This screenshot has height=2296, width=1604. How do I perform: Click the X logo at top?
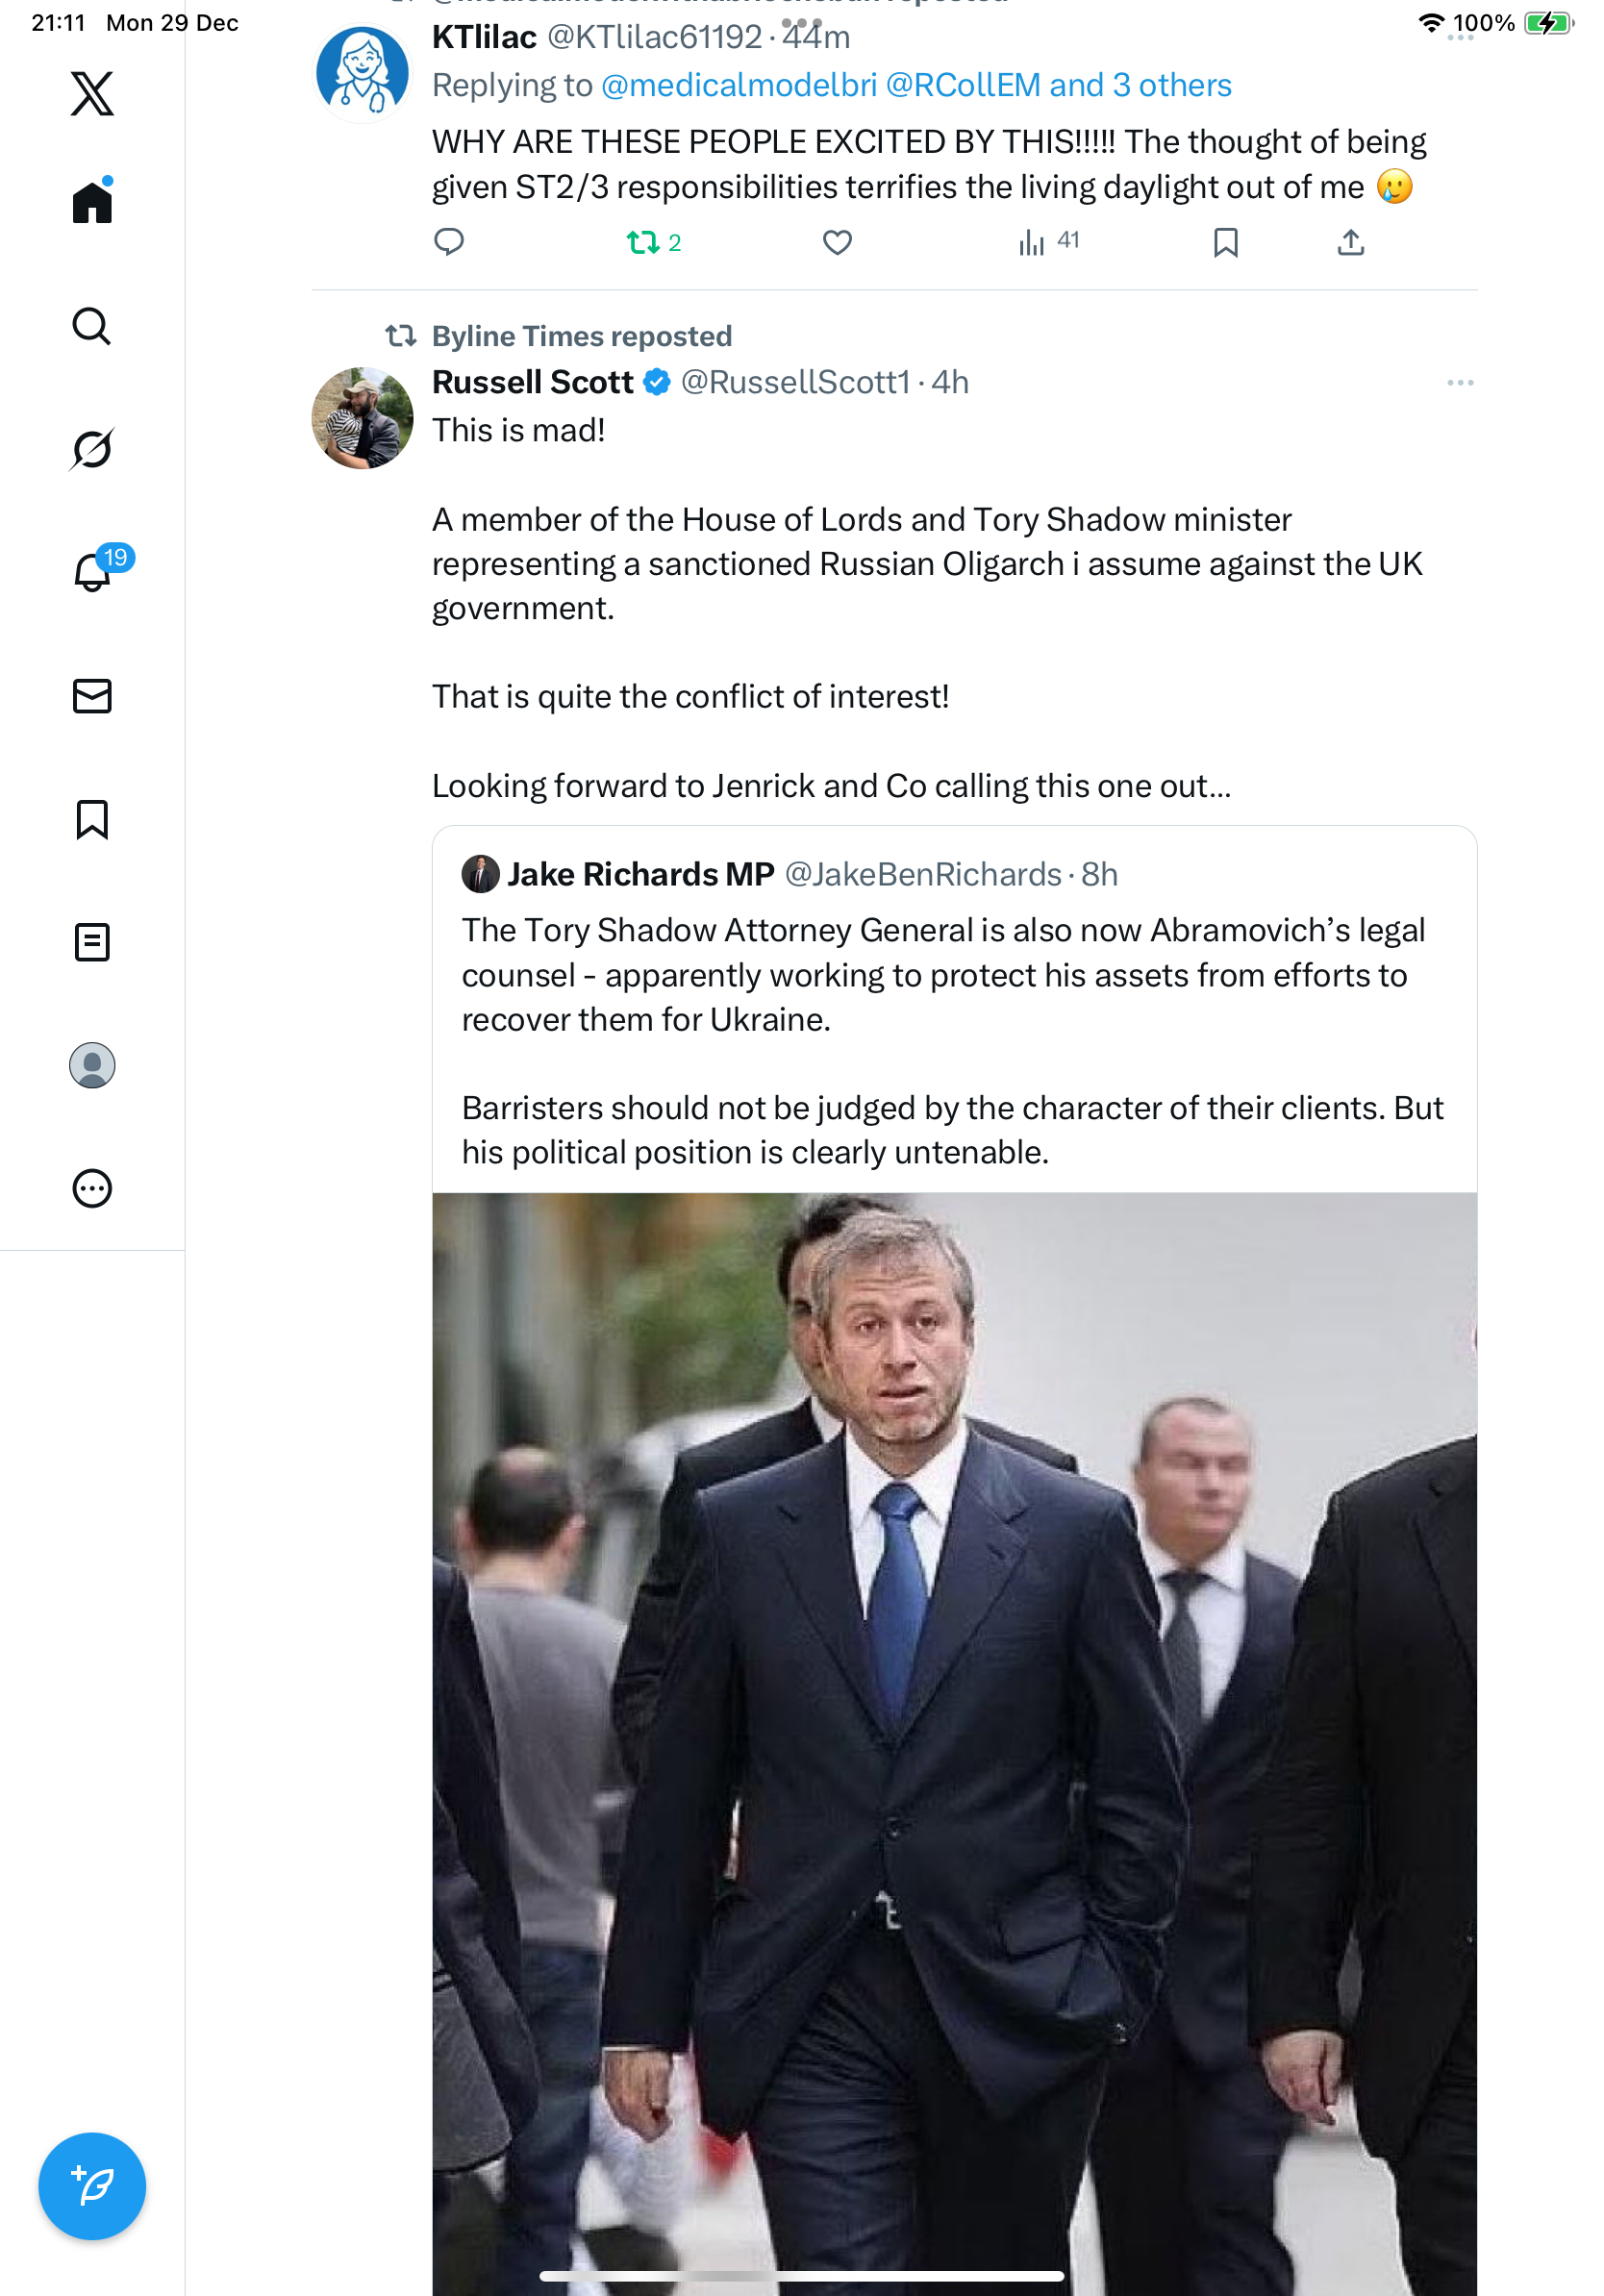point(92,93)
